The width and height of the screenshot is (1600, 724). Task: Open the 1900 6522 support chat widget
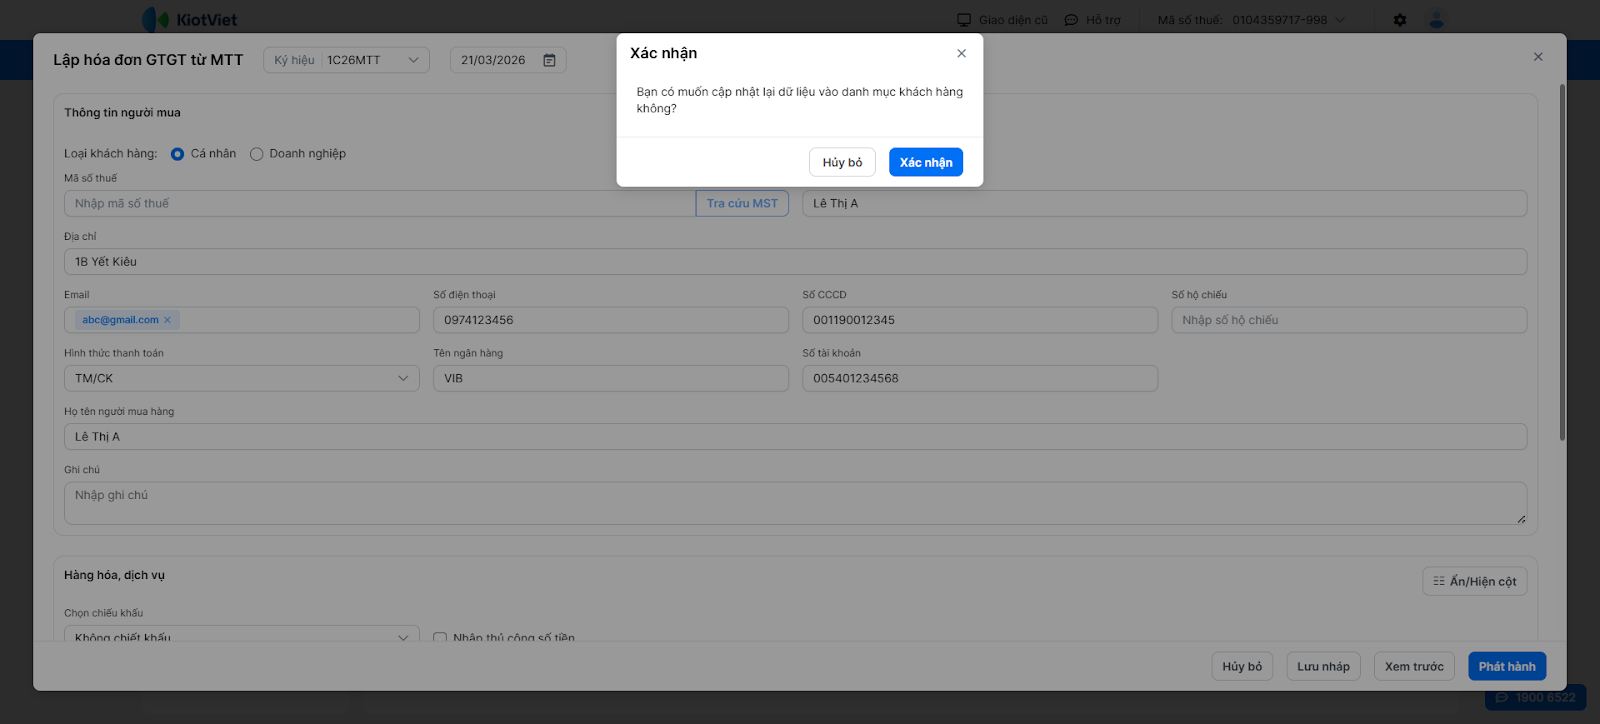pyautogui.click(x=1535, y=698)
